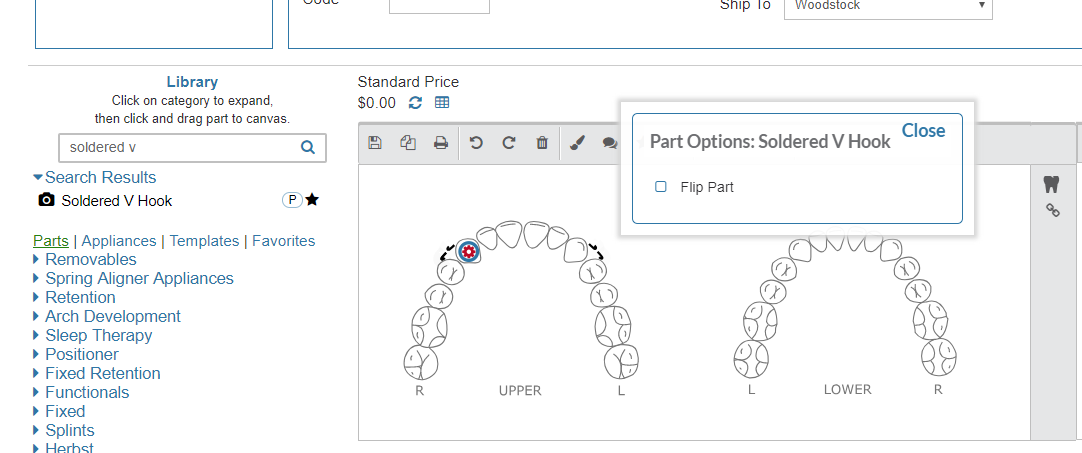Viewport: 1082px width, 453px height.
Task: Click the $0.00 price value
Action: pyautogui.click(x=377, y=103)
